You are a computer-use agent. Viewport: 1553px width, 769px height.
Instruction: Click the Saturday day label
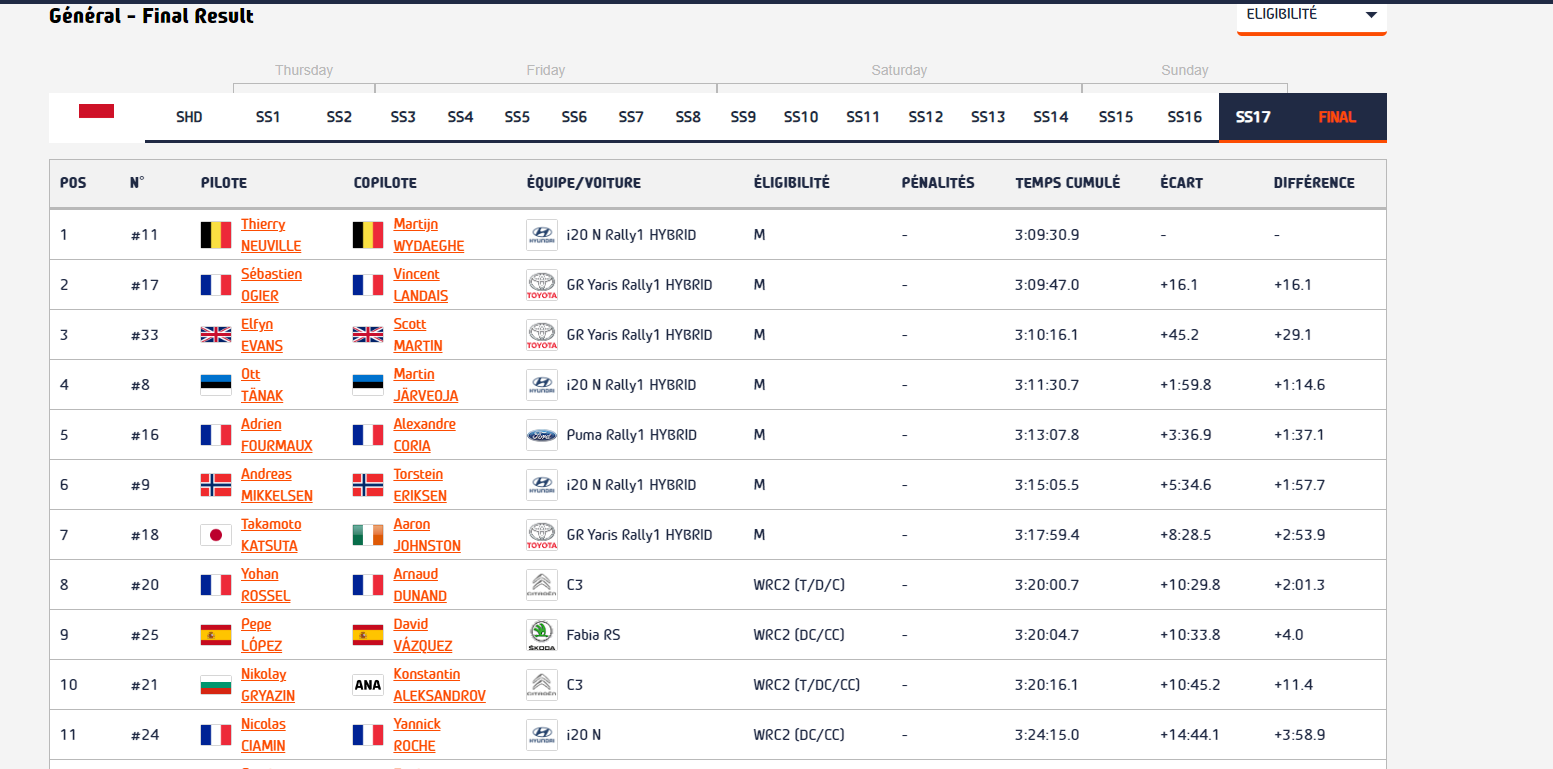tap(899, 70)
